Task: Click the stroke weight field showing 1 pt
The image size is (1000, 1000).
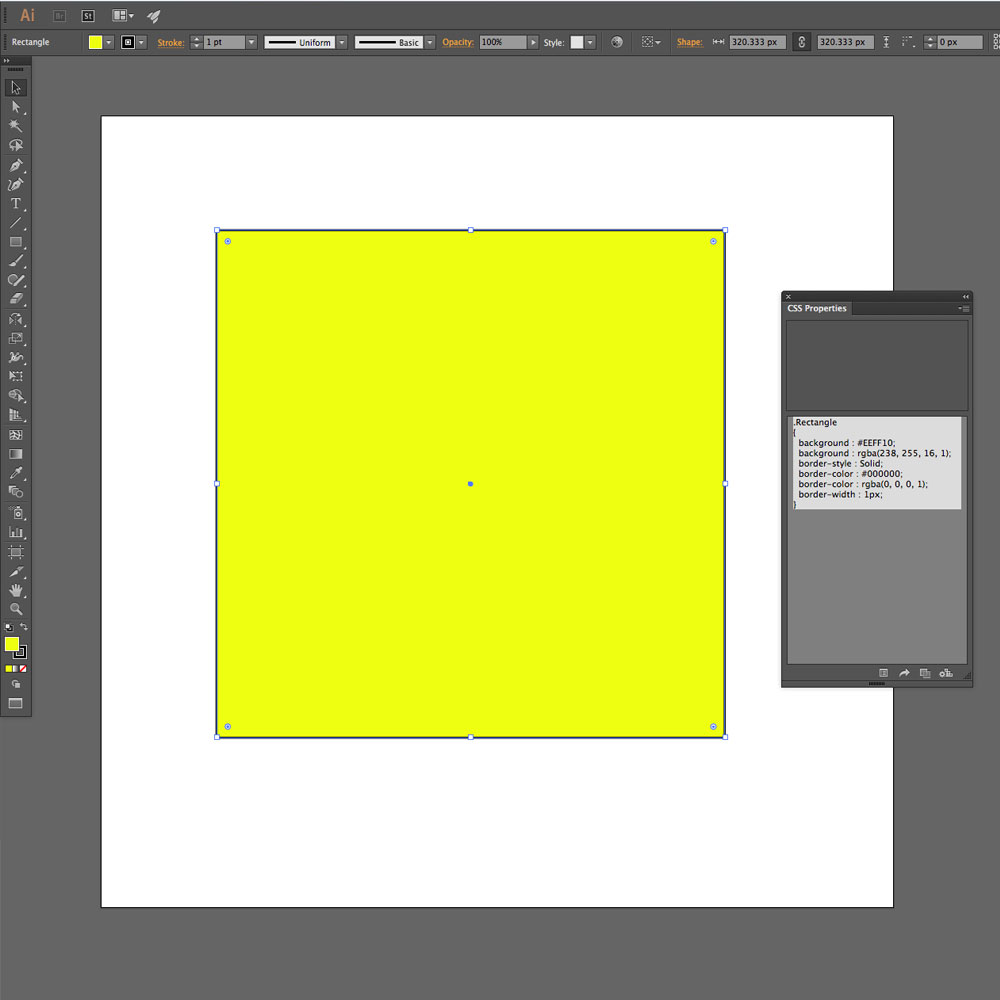Action: tap(224, 42)
